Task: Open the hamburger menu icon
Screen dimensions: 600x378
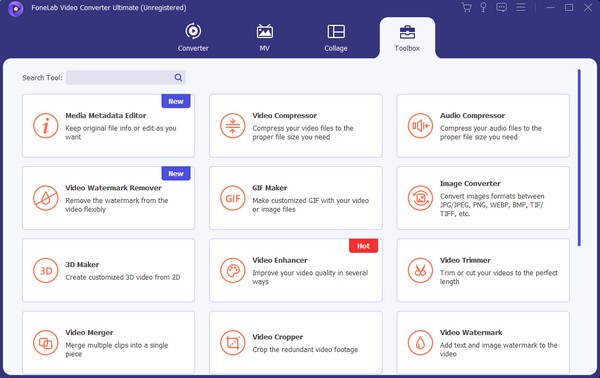Action: point(520,7)
